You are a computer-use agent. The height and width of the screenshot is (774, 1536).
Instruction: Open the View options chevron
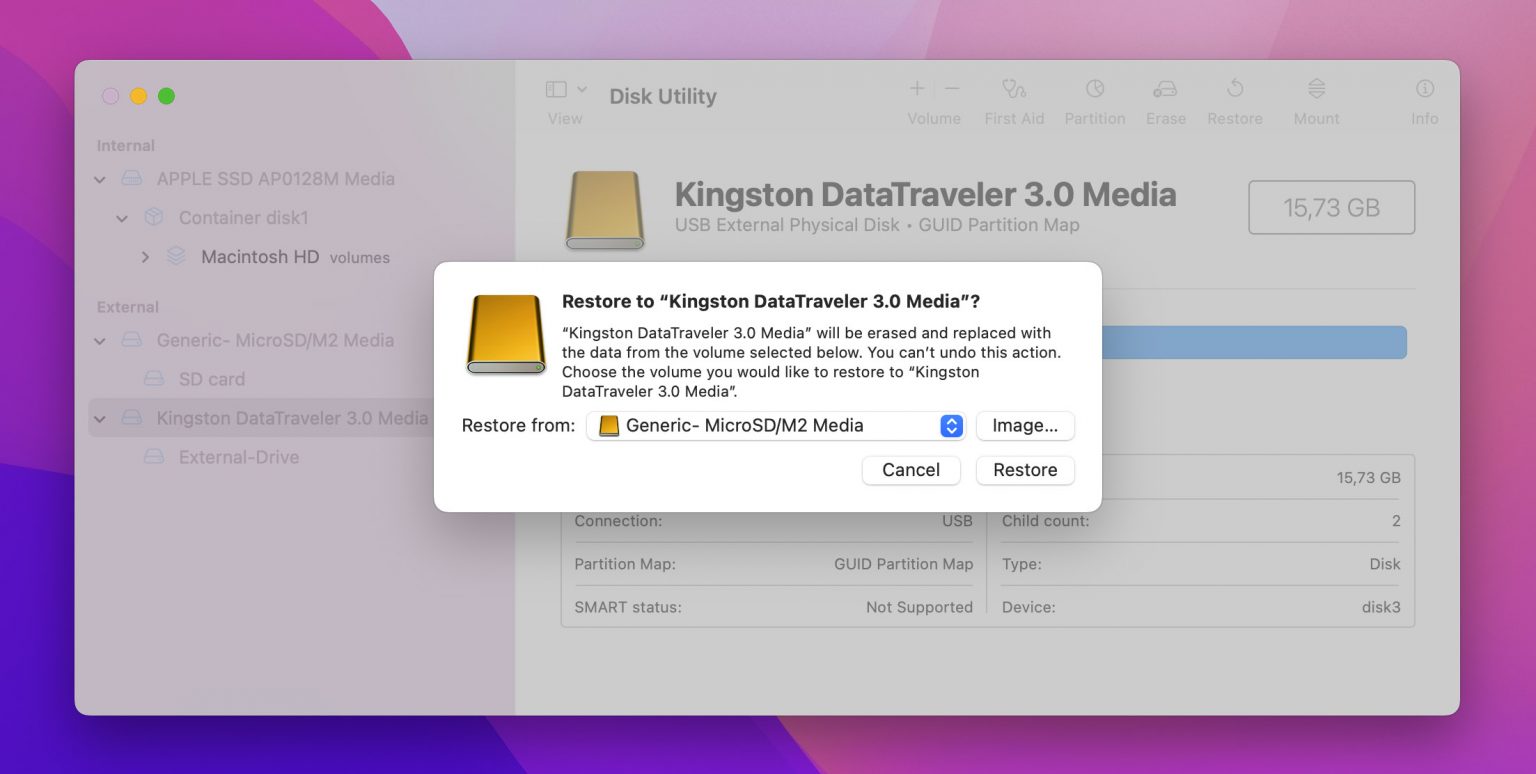coord(580,88)
